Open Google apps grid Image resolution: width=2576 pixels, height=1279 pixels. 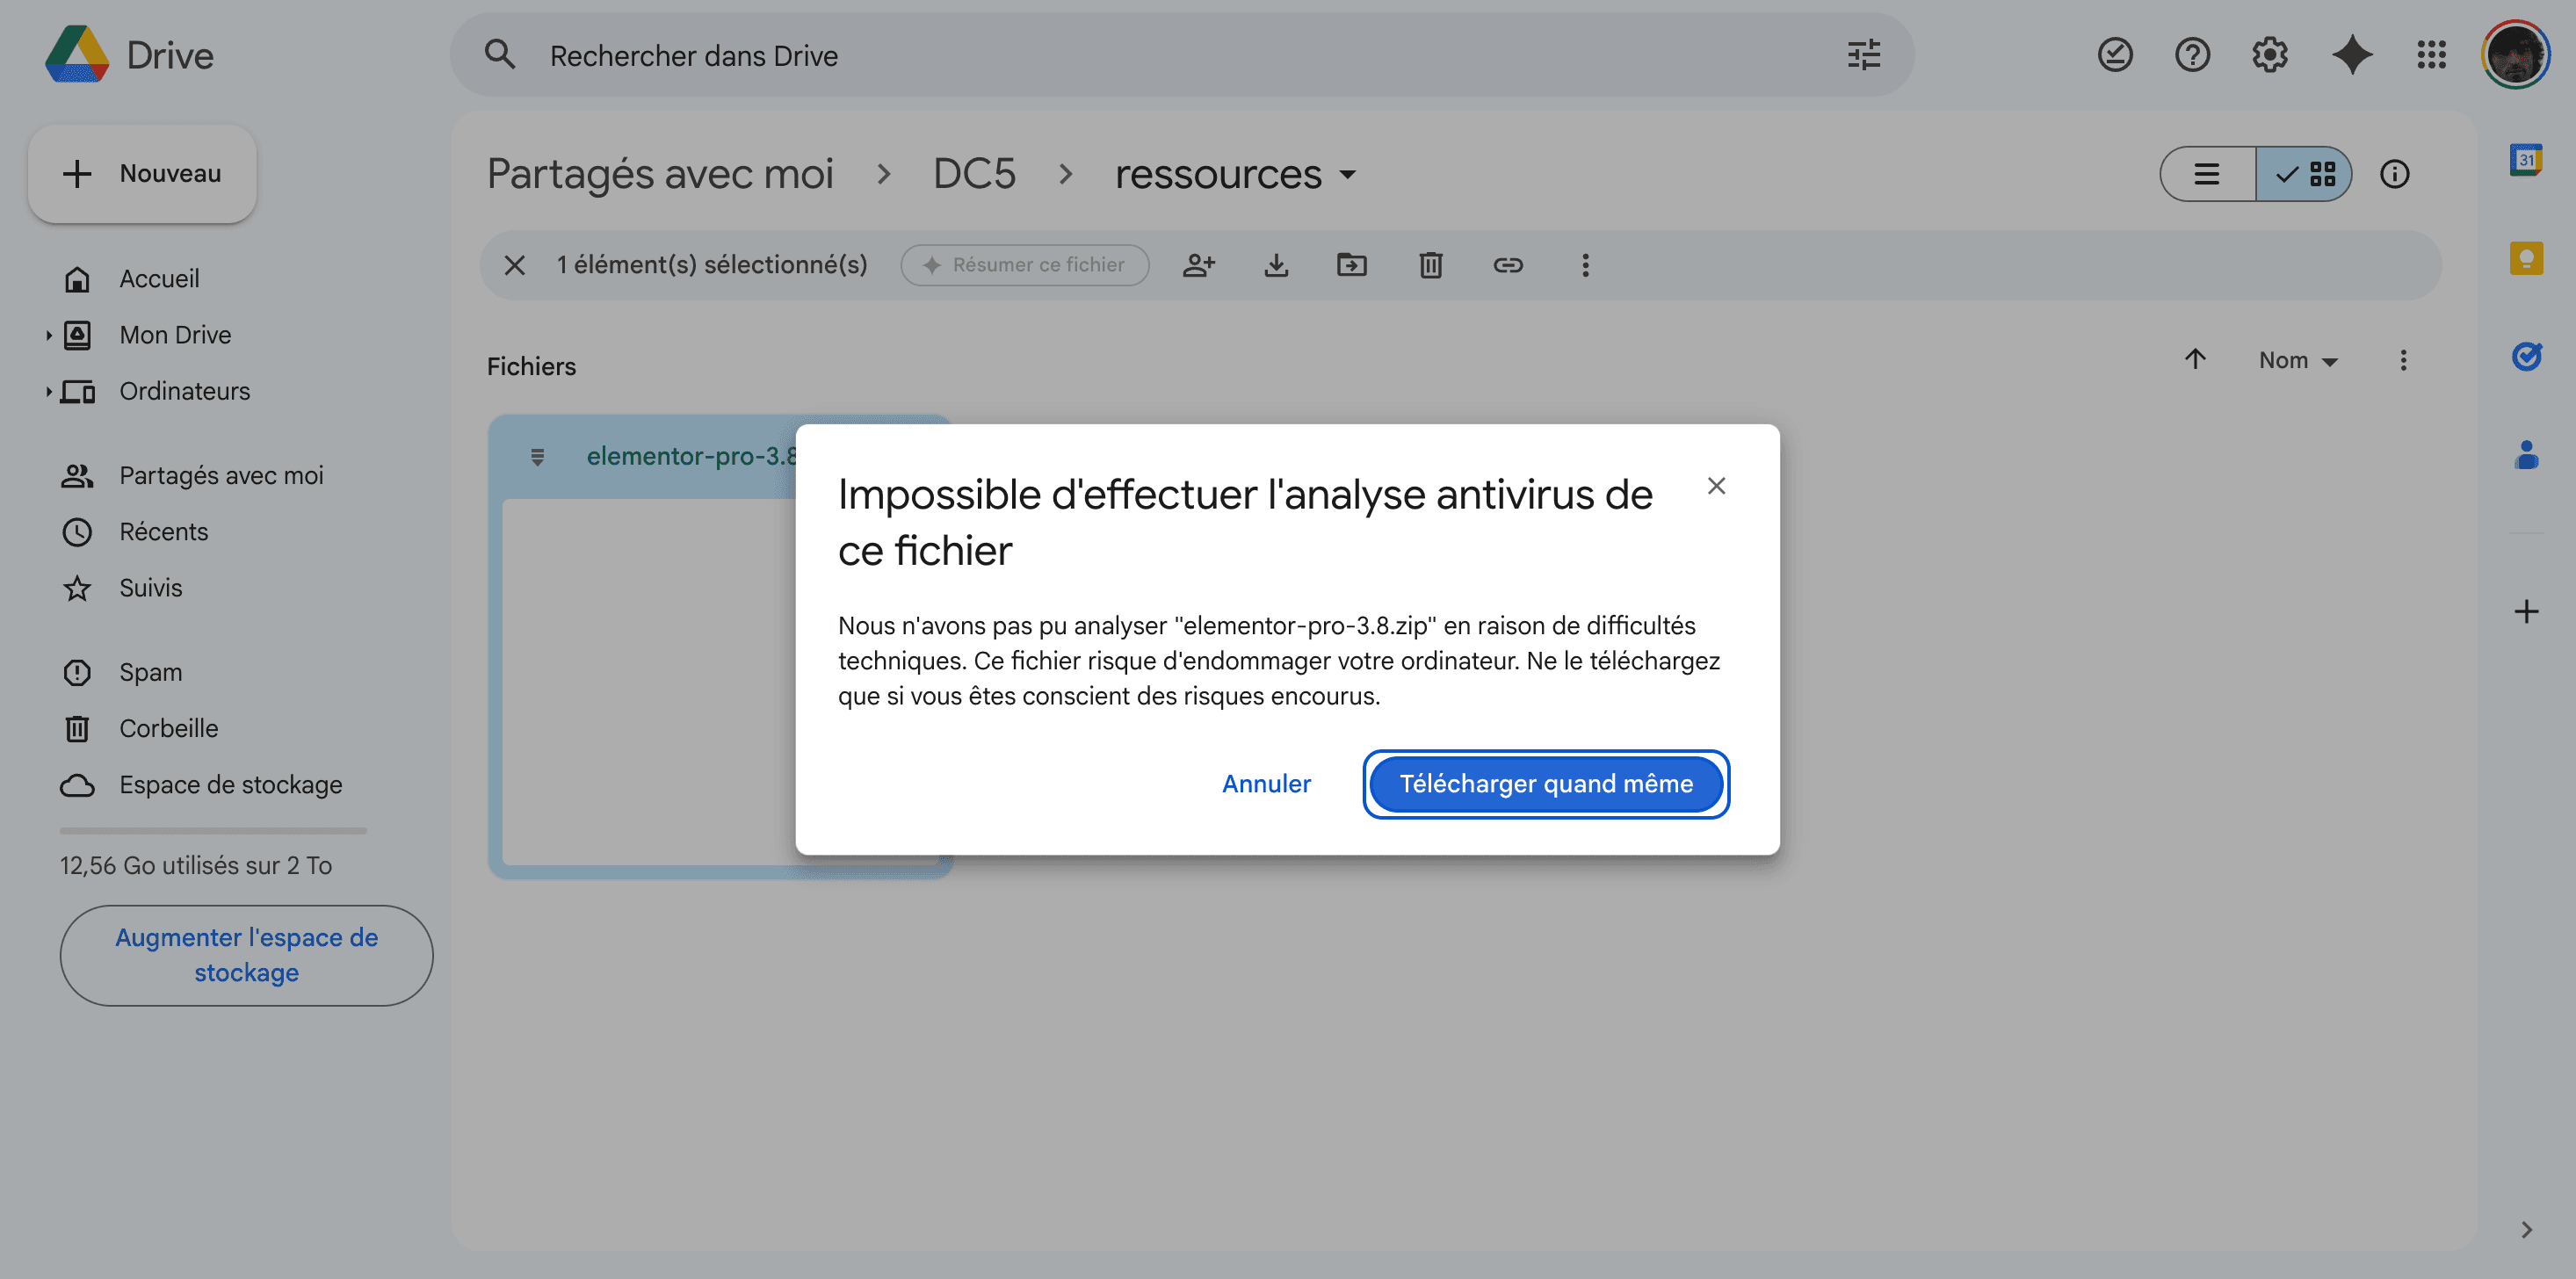pos(2431,55)
